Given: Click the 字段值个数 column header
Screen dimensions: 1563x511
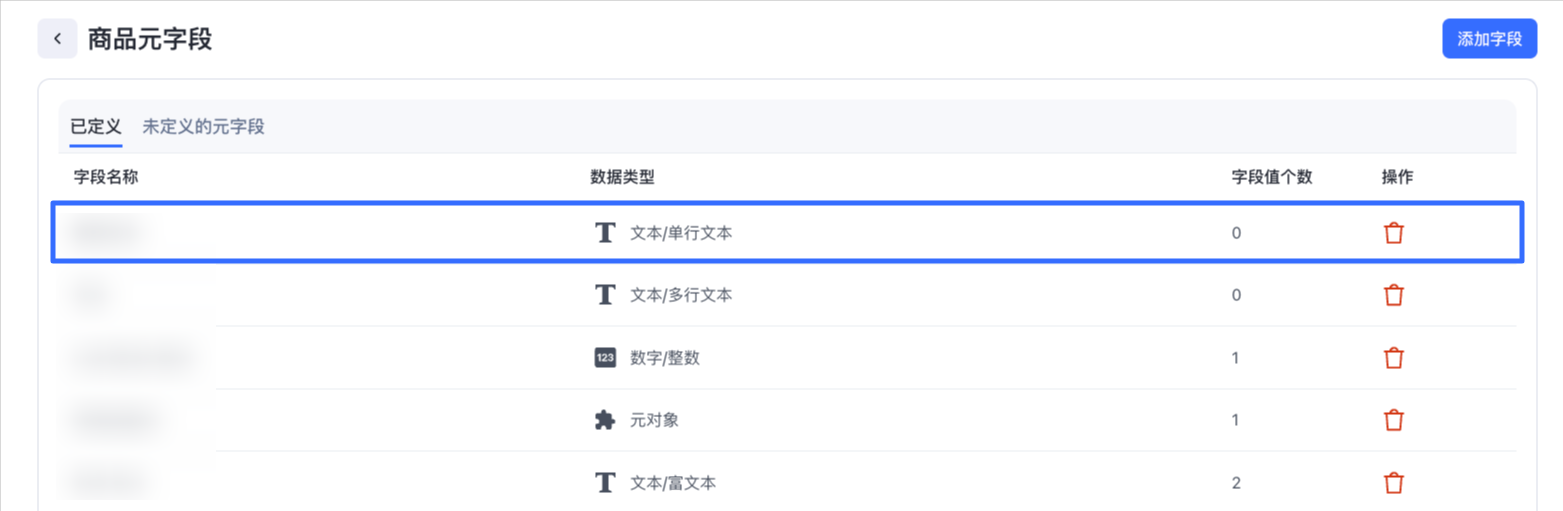Looking at the screenshot, I should pos(1271,178).
